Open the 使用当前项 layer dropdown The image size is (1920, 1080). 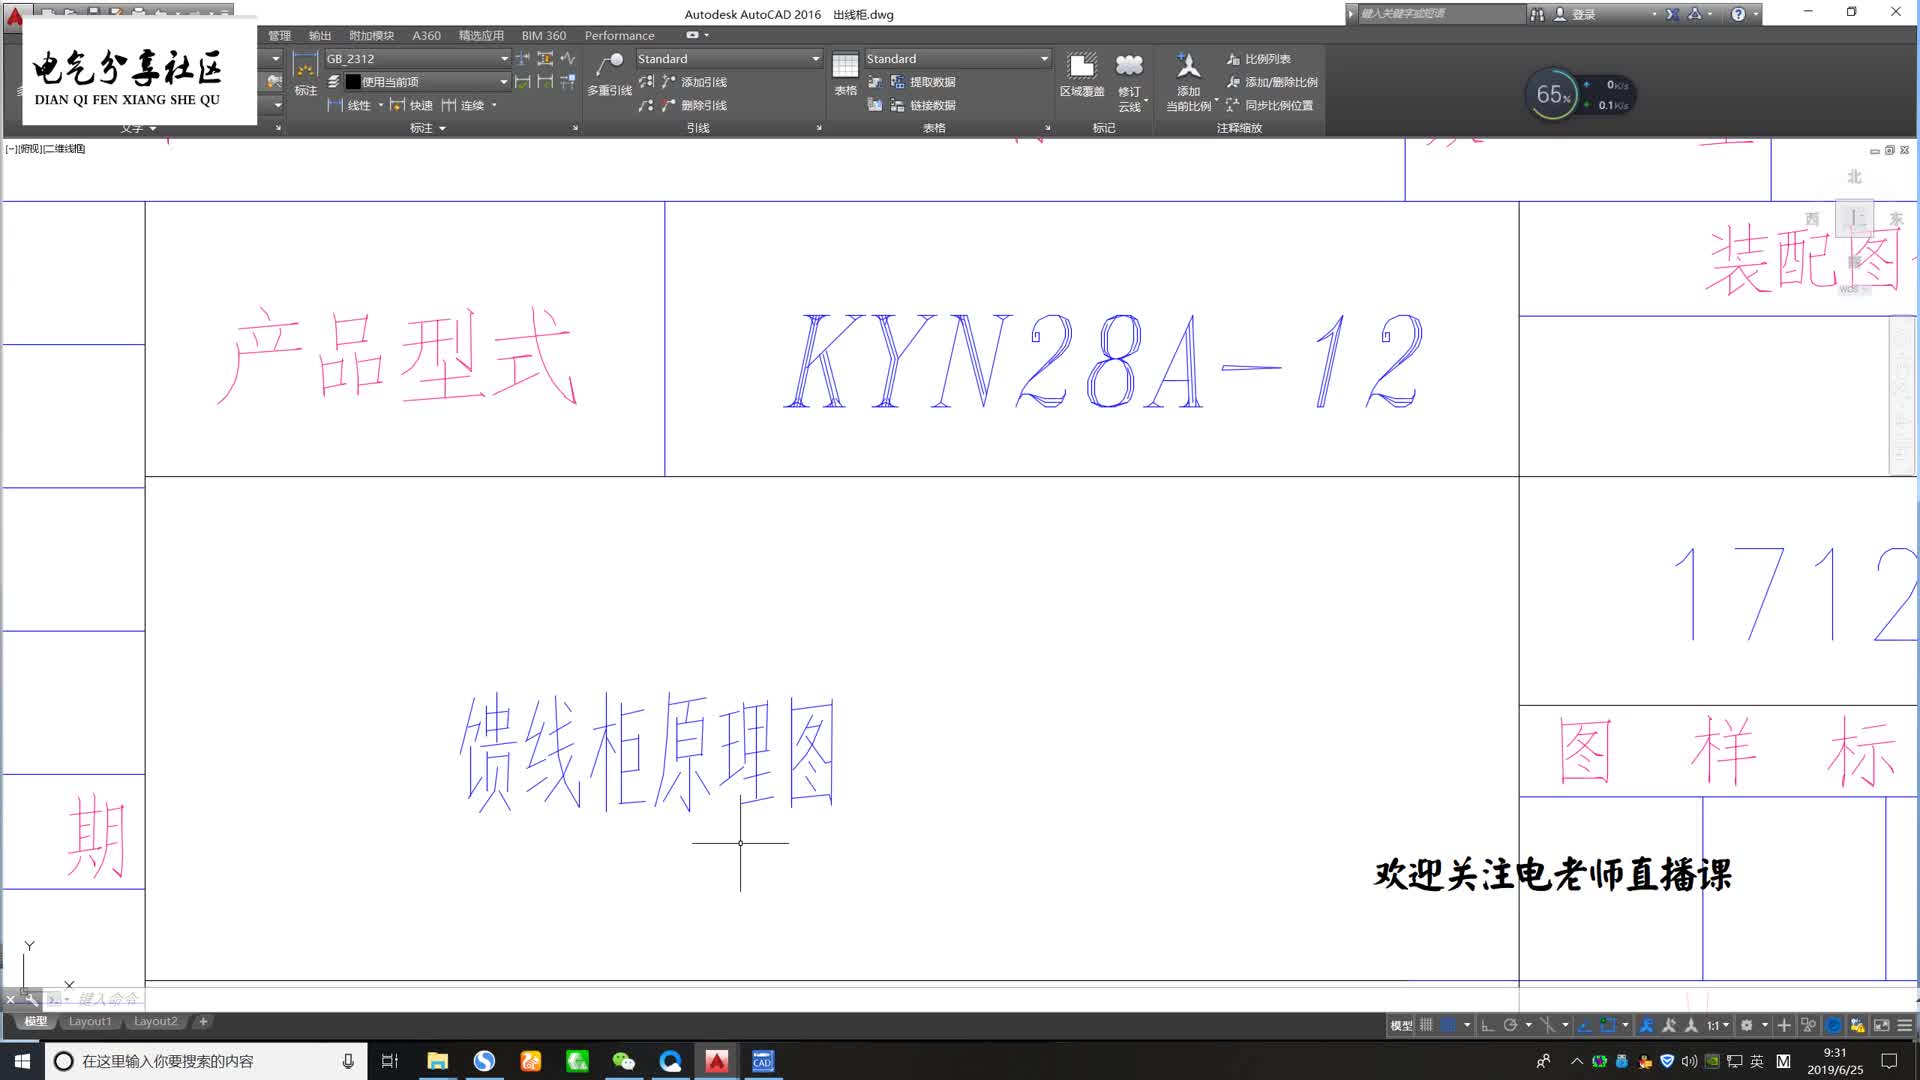427,82
